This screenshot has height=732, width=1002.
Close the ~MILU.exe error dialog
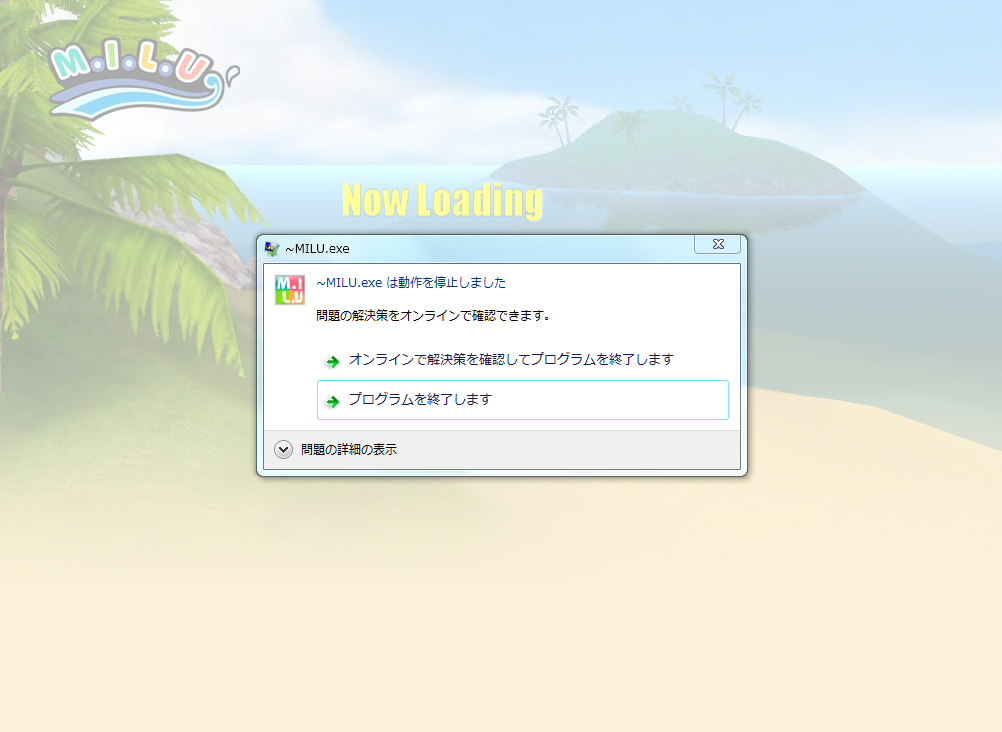[x=718, y=244]
